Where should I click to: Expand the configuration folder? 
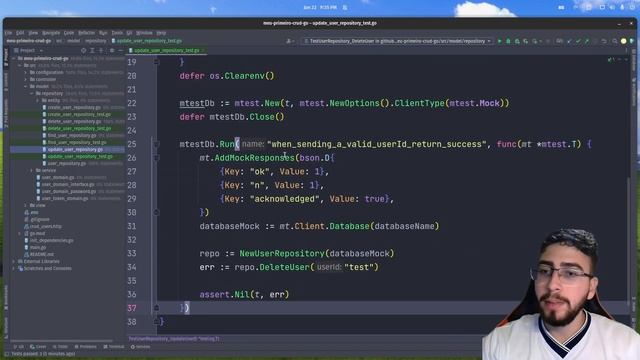(26, 72)
